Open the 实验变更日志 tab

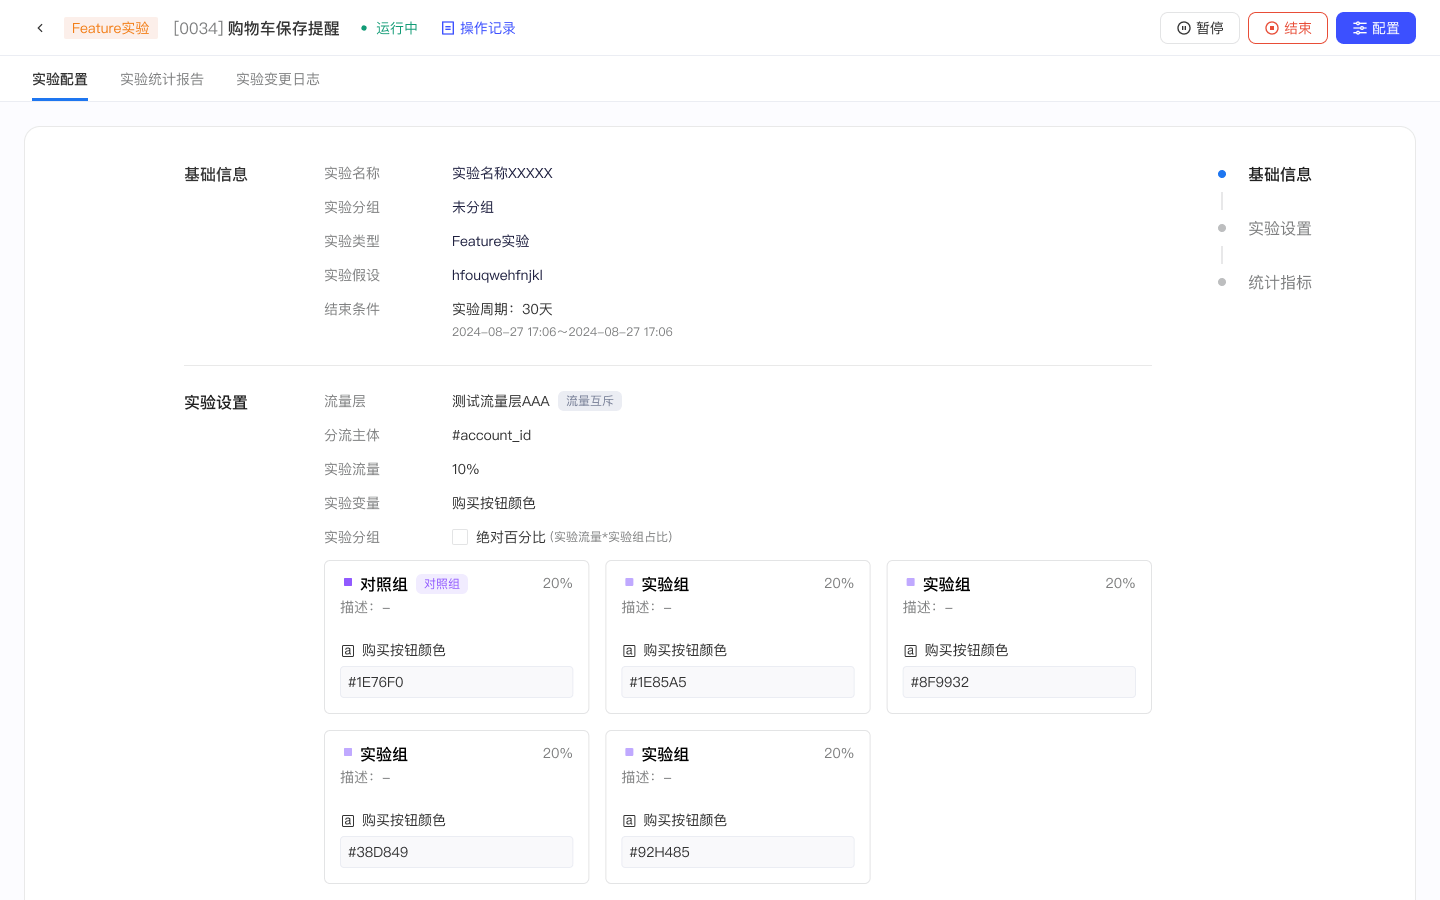278,79
